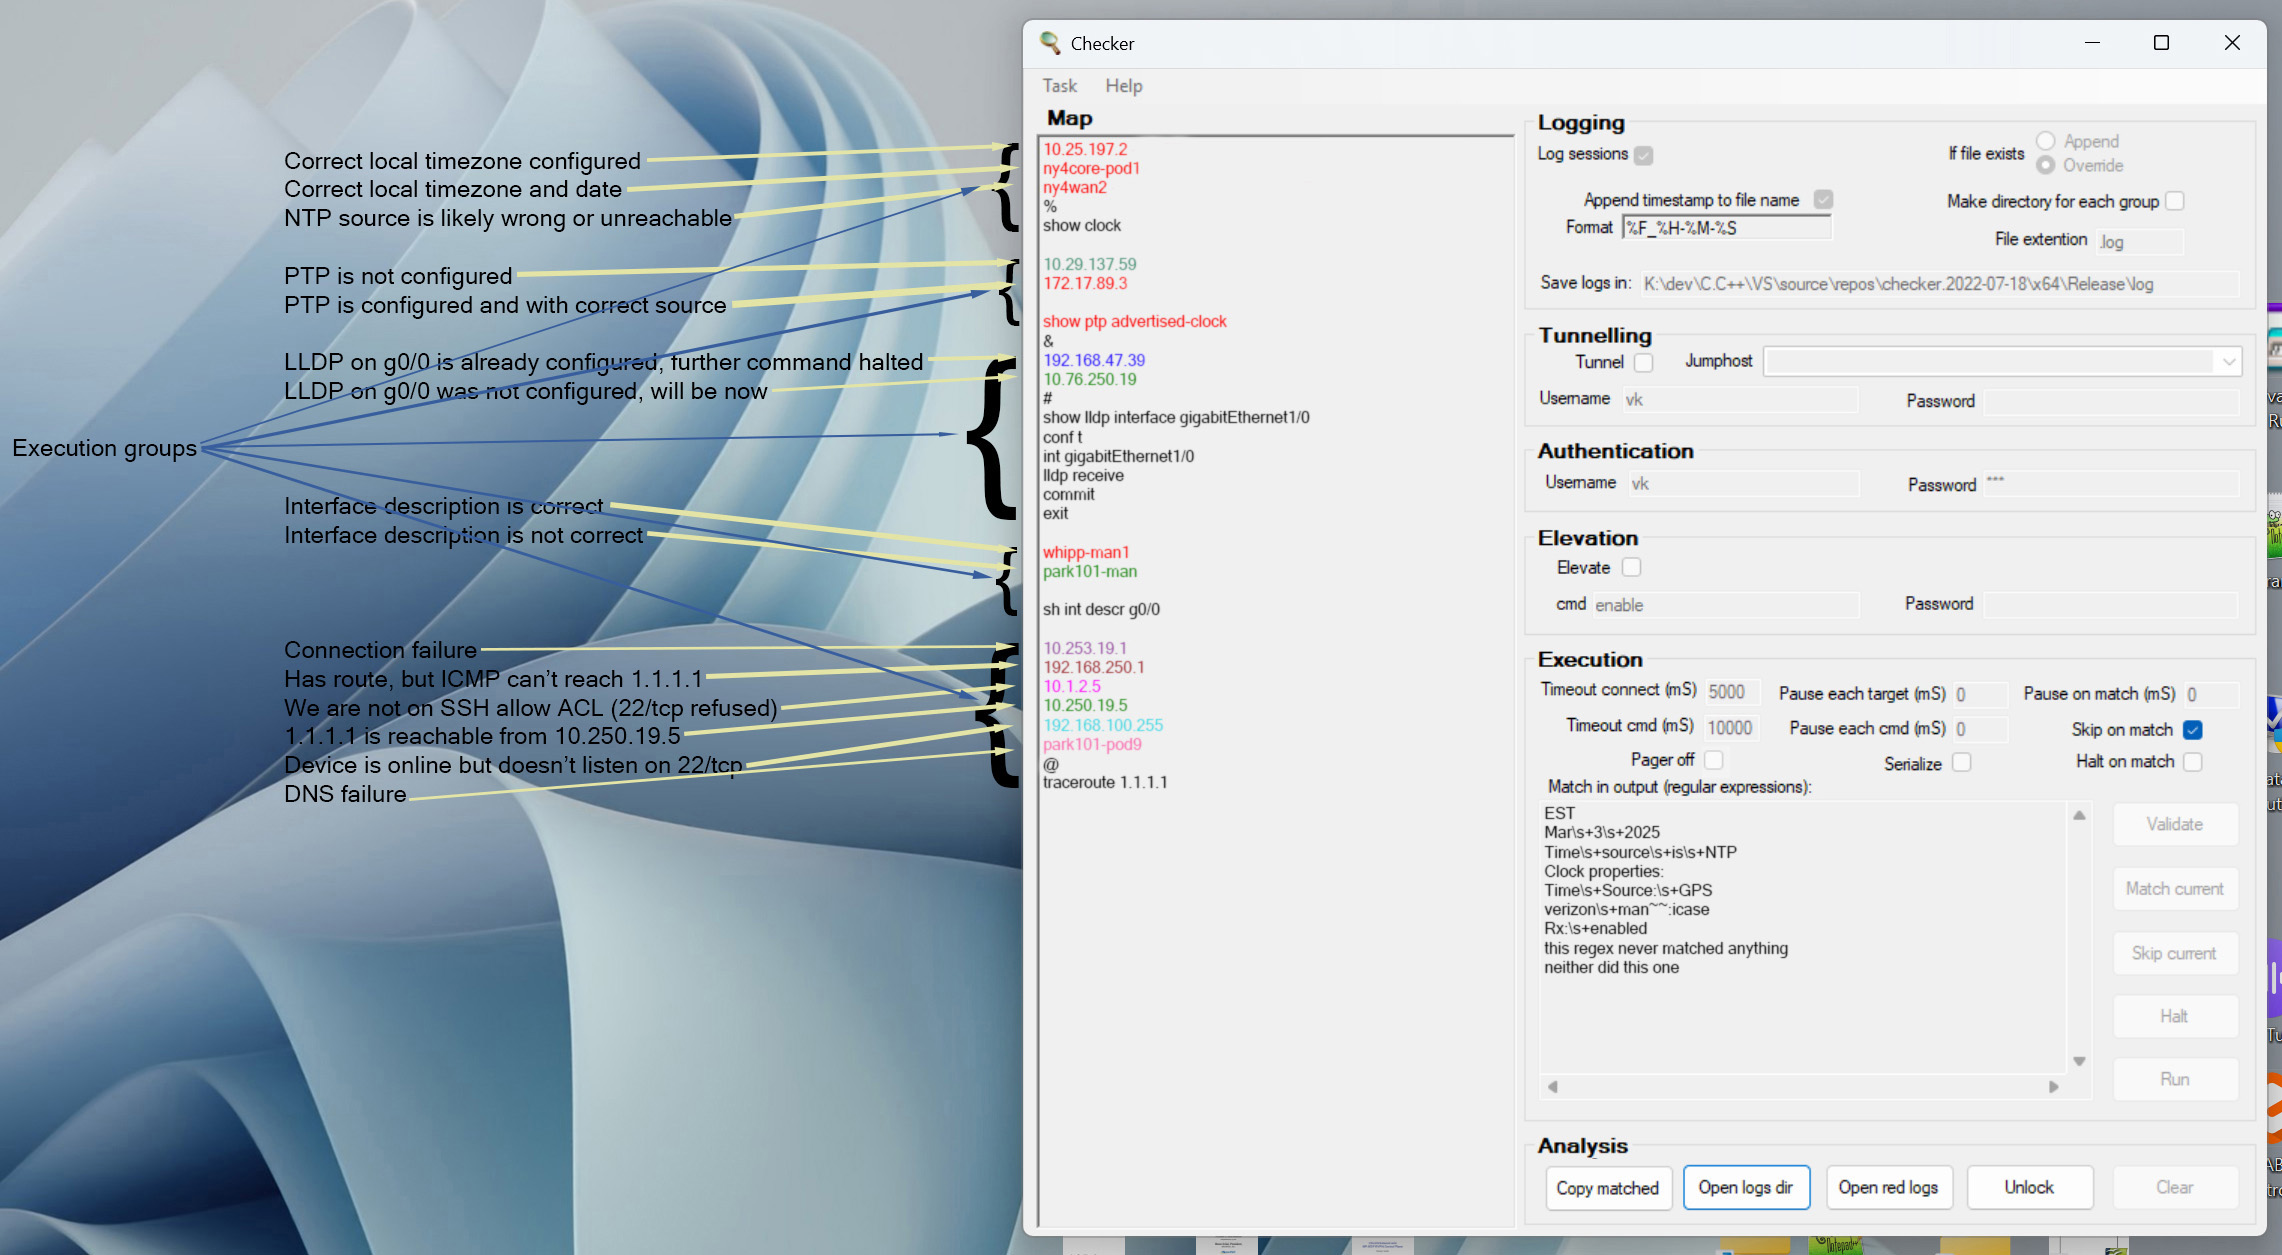Open the Task menu
Image resolution: width=2282 pixels, height=1255 pixels.
coord(1059,86)
